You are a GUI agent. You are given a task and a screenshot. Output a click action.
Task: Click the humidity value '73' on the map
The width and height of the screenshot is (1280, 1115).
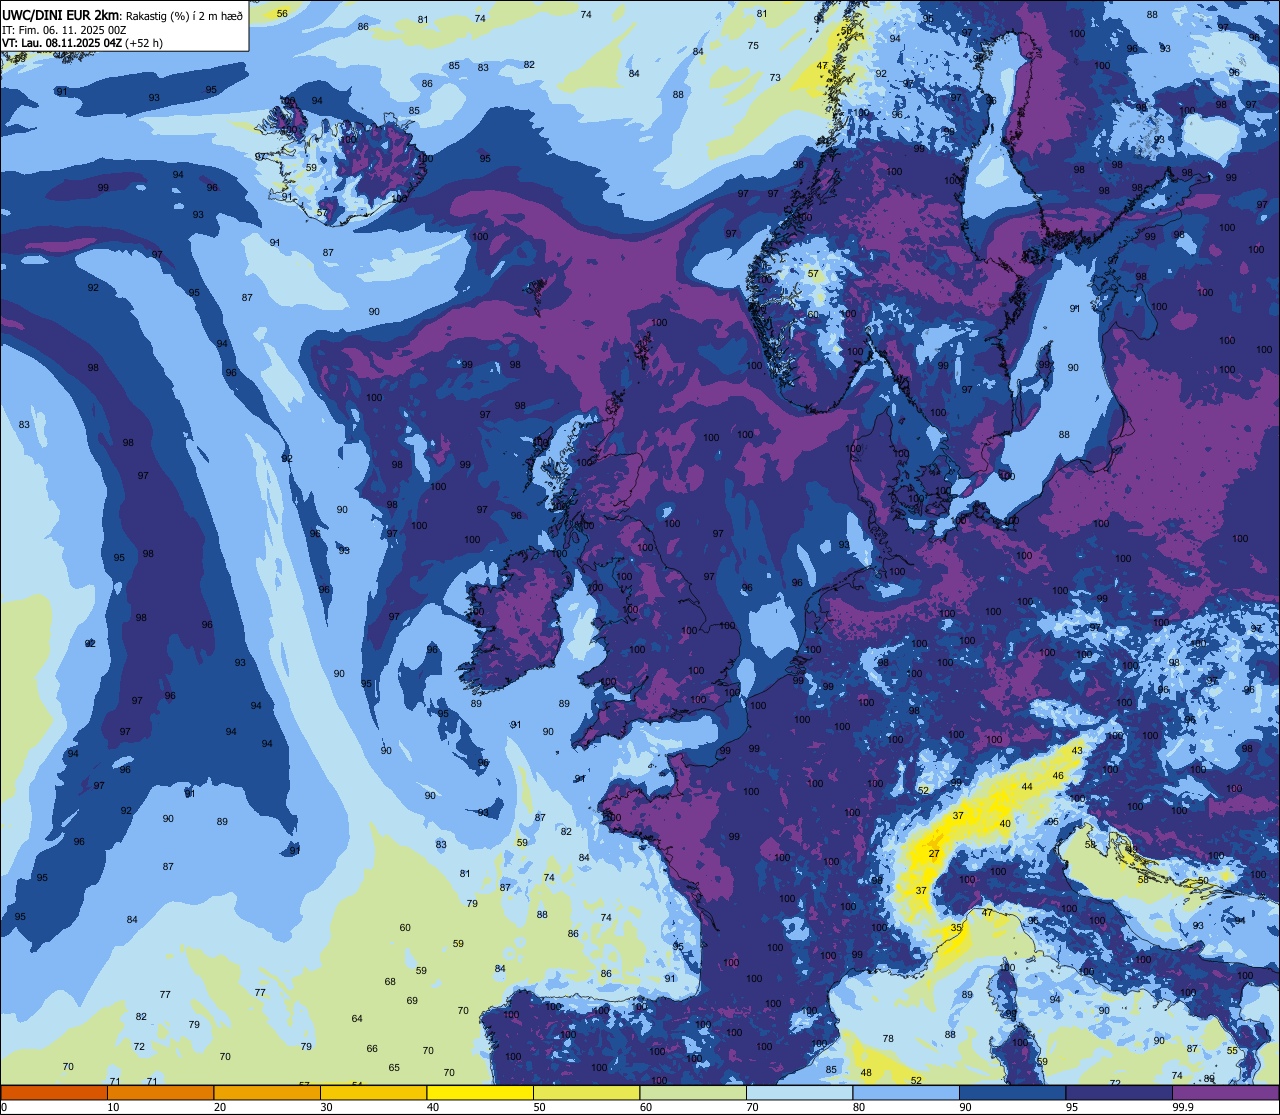pos(775,78)
